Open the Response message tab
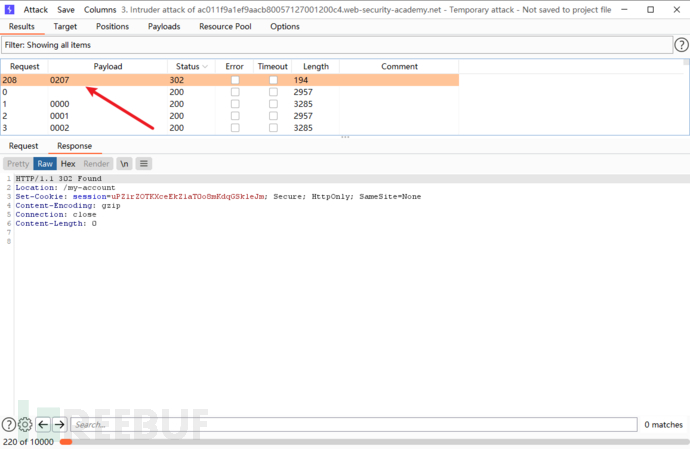This screenshot has height=449, width=690. click(x=74, y=146)
